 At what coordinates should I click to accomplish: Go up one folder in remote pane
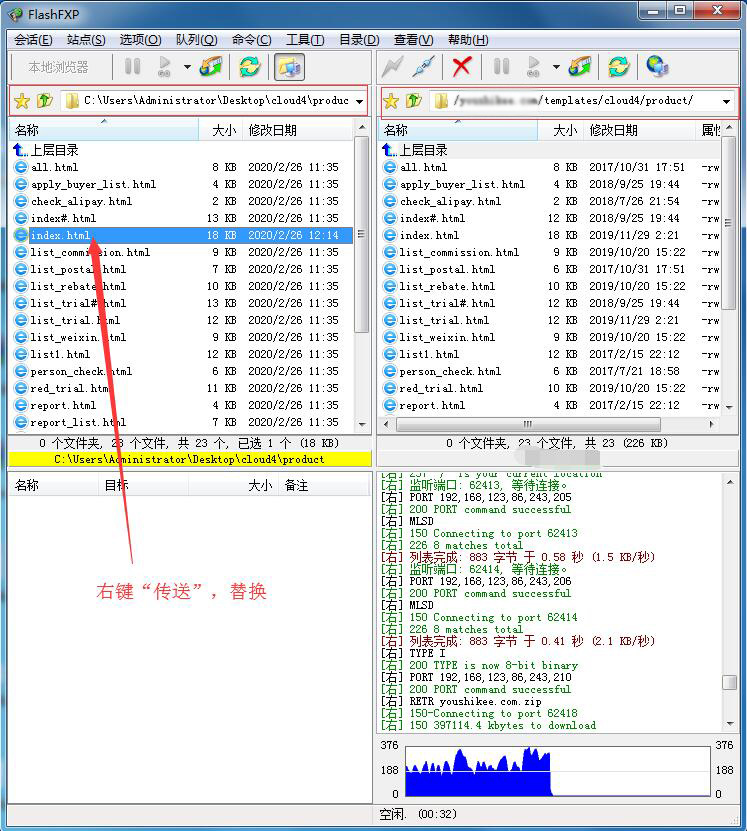click(x=414, y=101)
